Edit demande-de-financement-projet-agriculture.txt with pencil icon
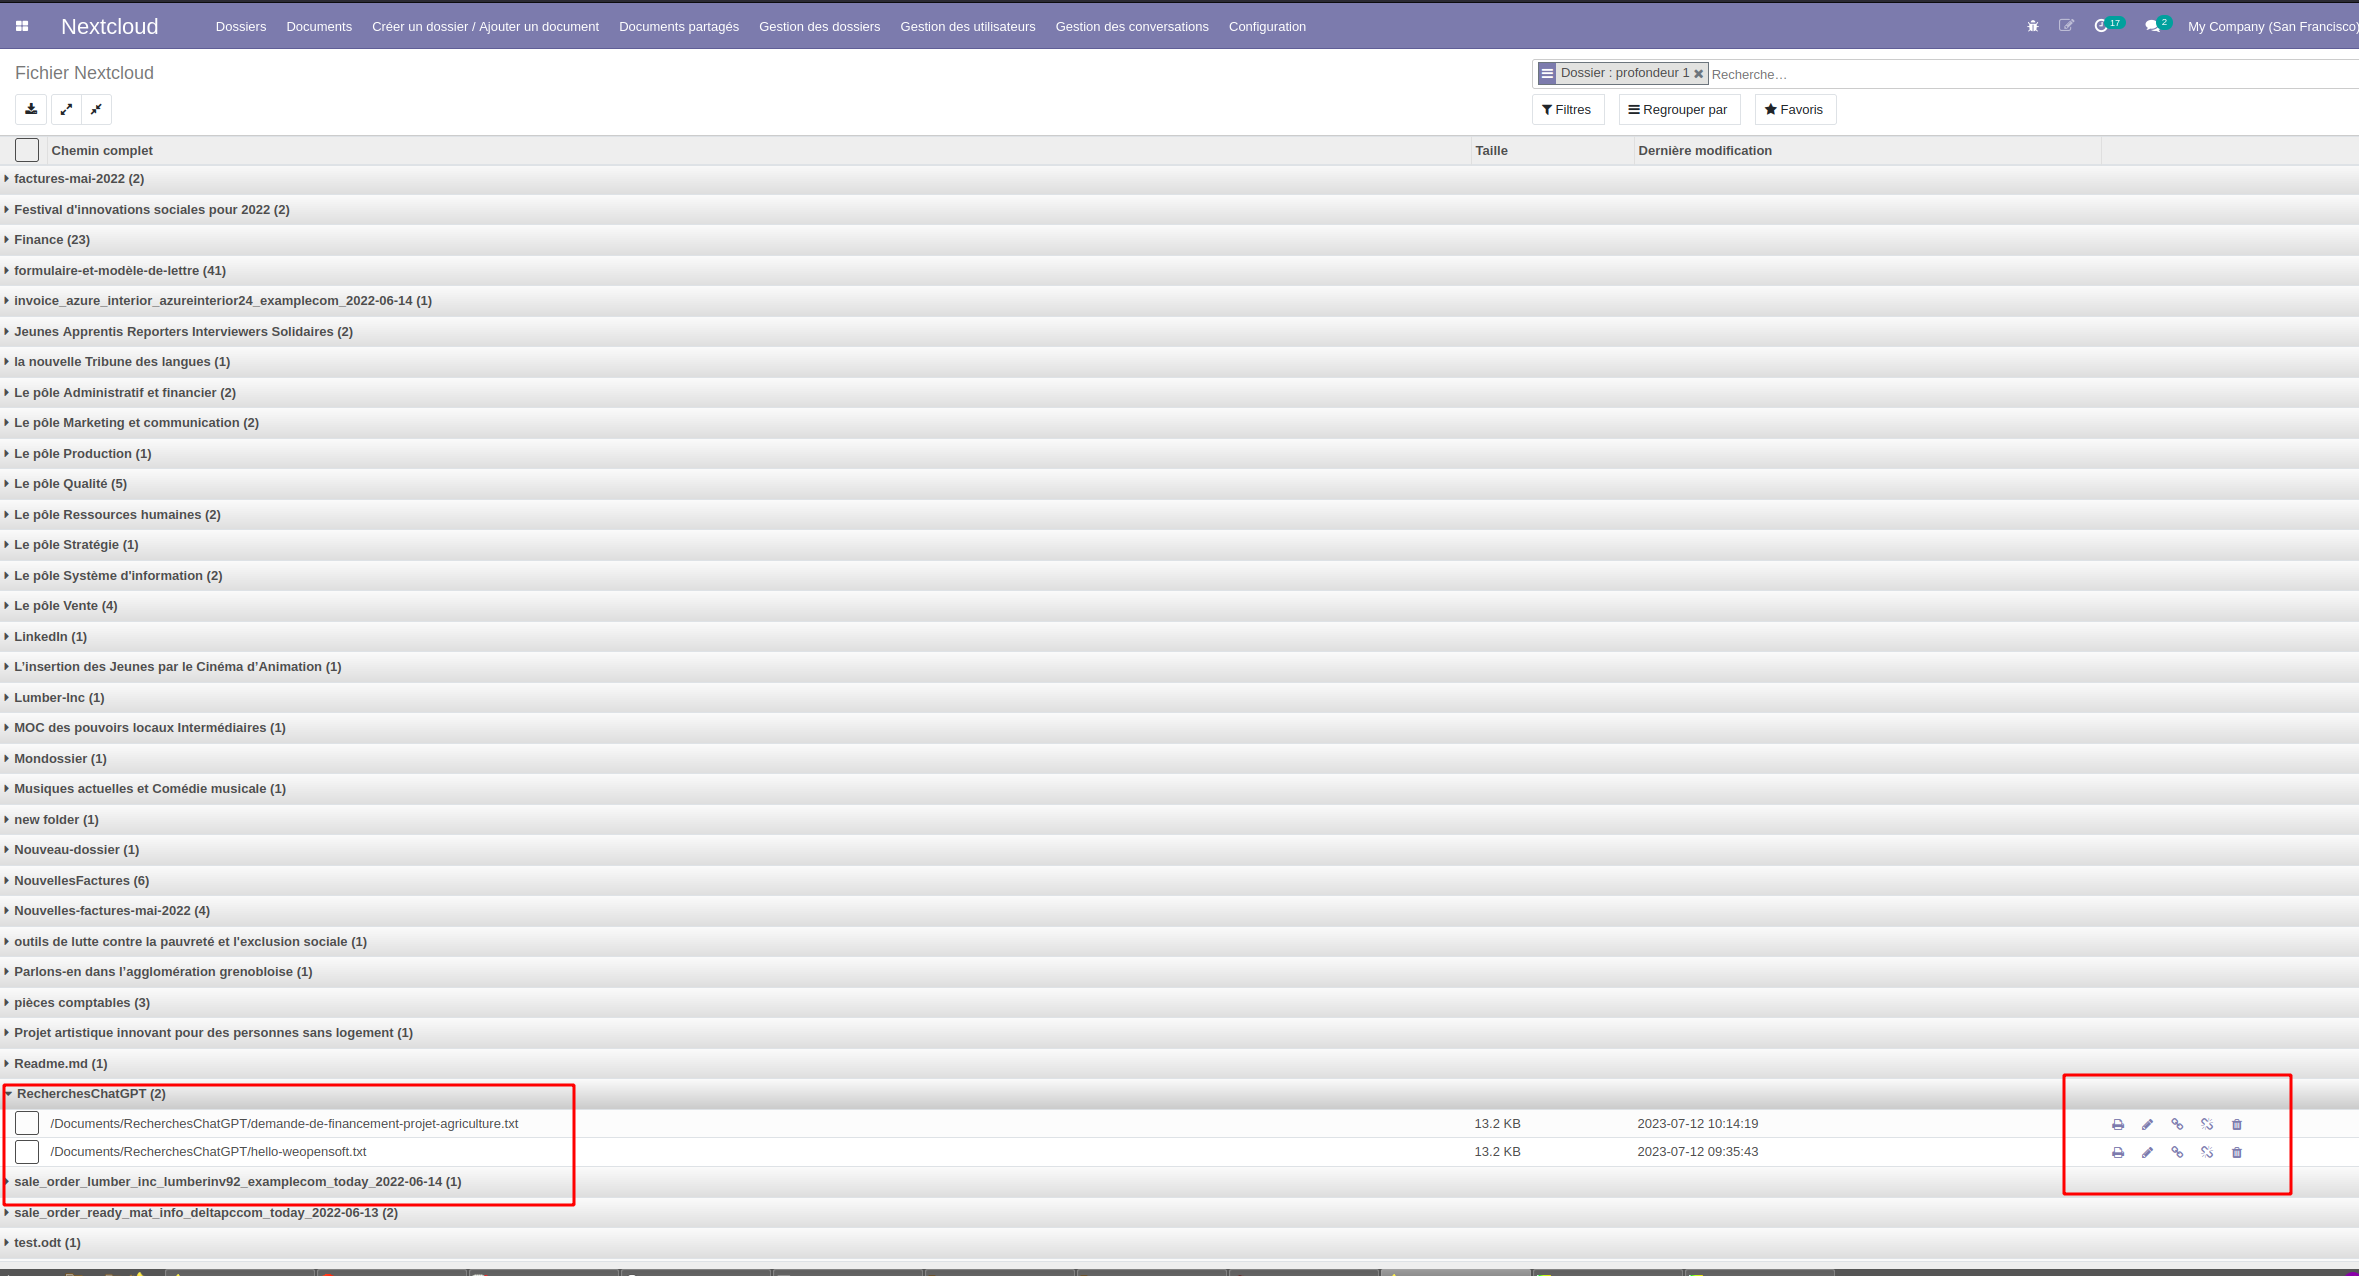 click(x=2147, y=1124)
